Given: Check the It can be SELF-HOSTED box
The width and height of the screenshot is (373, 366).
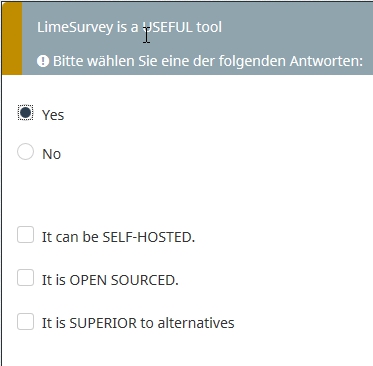Looking at the screenshot, I should 25,235.
